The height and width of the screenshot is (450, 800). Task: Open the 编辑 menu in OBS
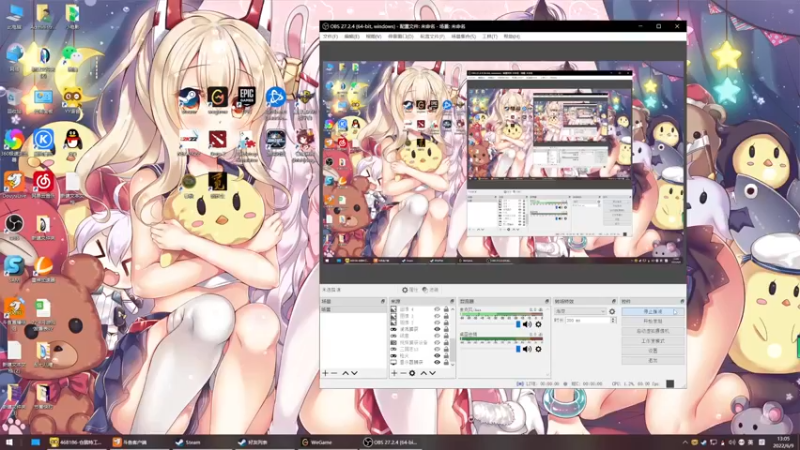pyautogui.click(x=352, y=37)
